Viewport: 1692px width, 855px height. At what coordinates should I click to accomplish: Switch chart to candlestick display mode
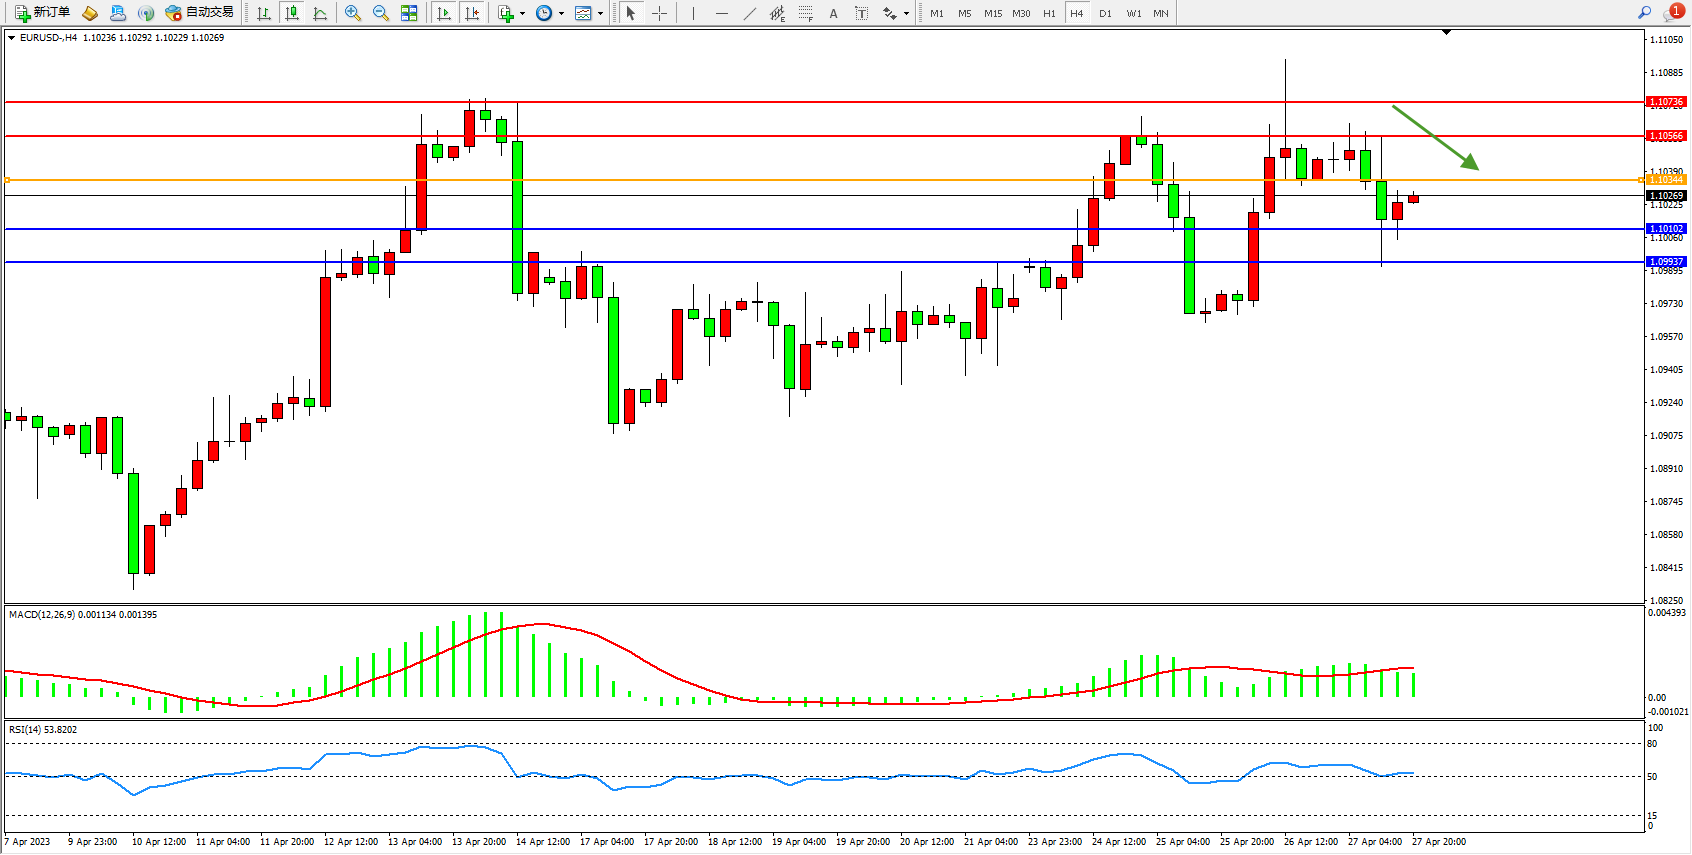[x=292, y=13]
